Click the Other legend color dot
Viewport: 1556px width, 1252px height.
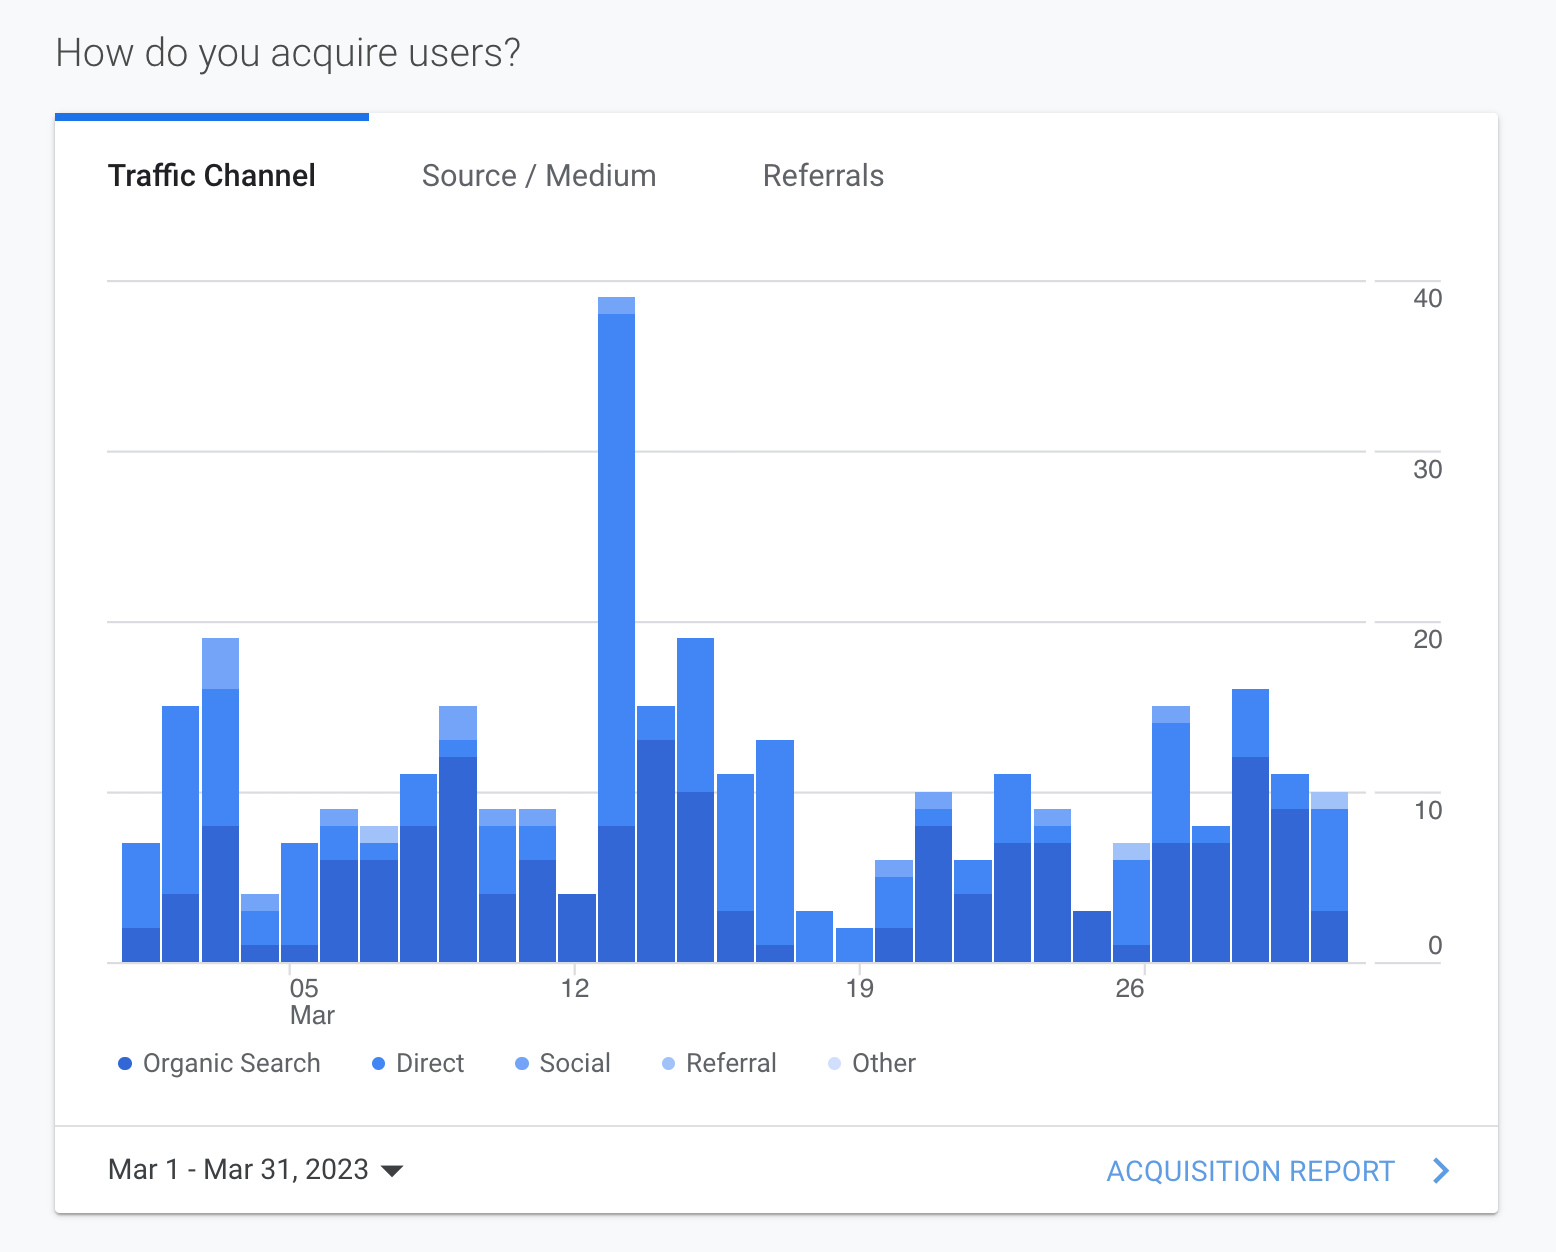pos(834,1064)
